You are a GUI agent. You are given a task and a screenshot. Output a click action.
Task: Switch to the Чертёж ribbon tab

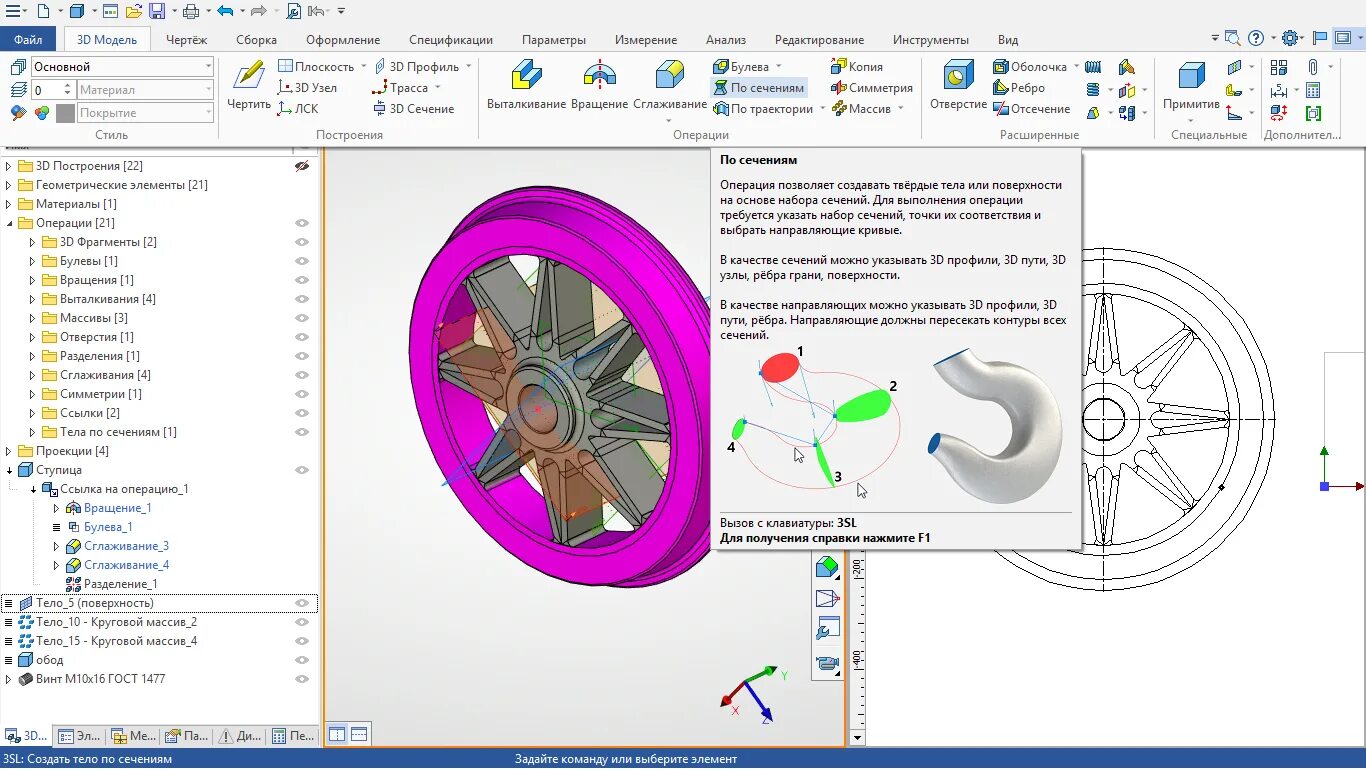(186, 39)
